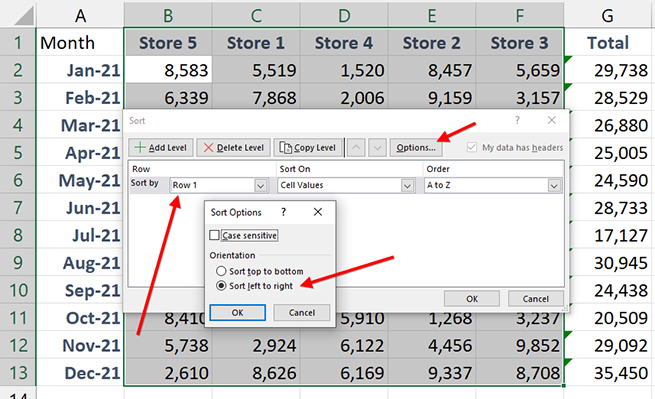Select Sort top to bottom radio button
This screenshot has width=655, height=399.
[x=221, y=271]
